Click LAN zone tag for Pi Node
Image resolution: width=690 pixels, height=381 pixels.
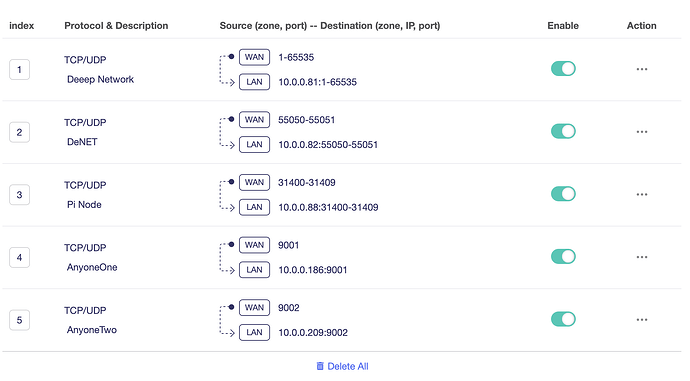coord(254,207)
